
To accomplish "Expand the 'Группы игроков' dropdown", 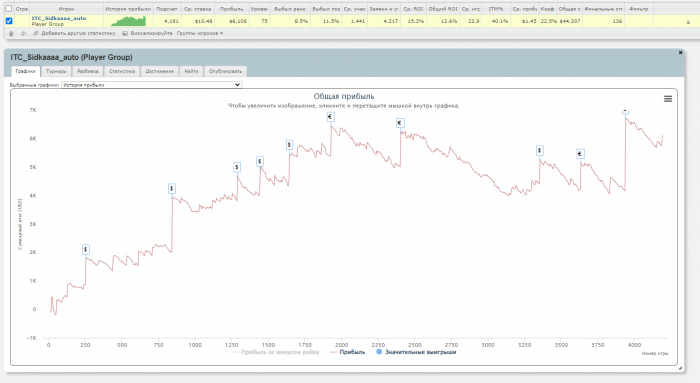I will [200, 33].
